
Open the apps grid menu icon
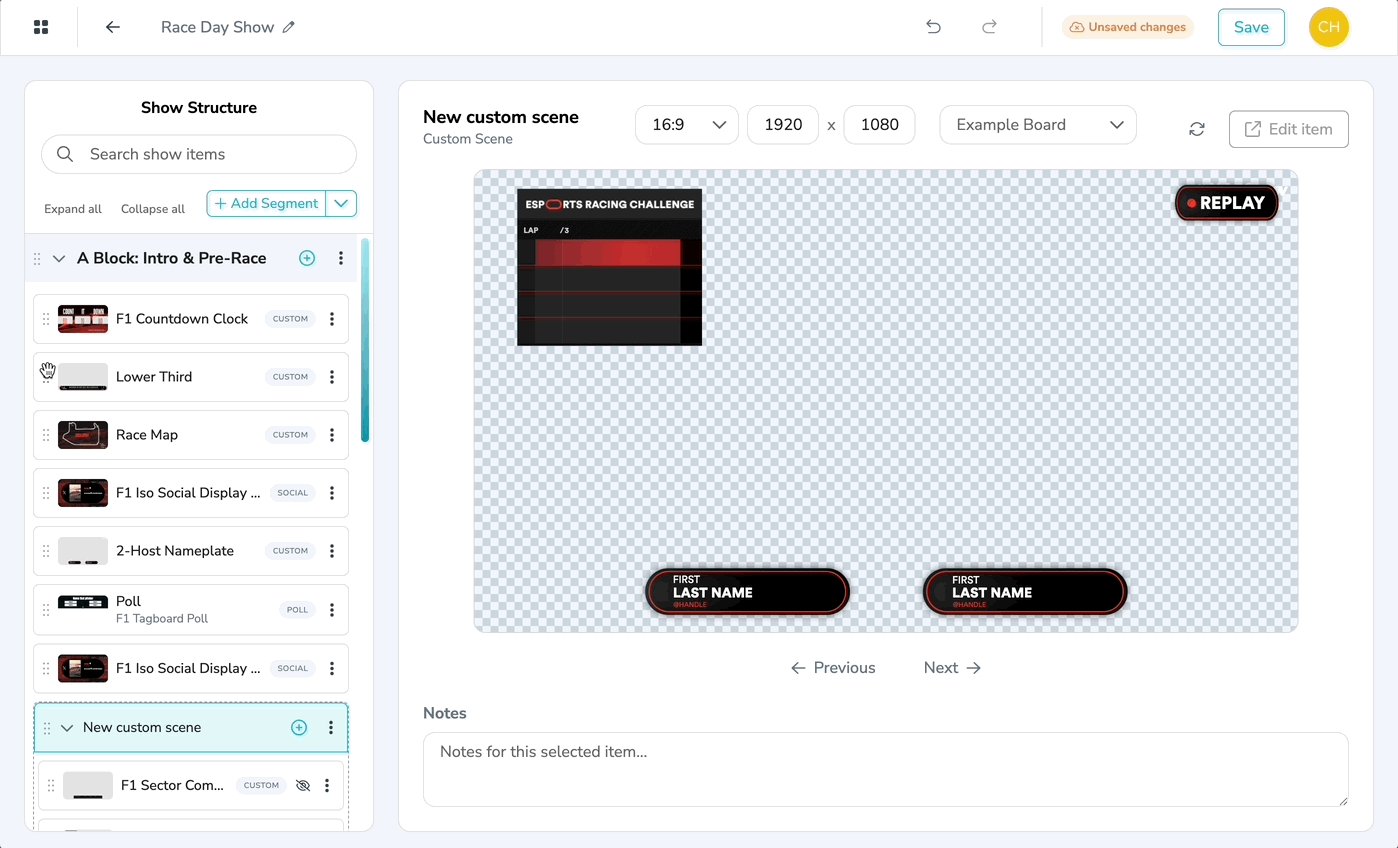41,27
